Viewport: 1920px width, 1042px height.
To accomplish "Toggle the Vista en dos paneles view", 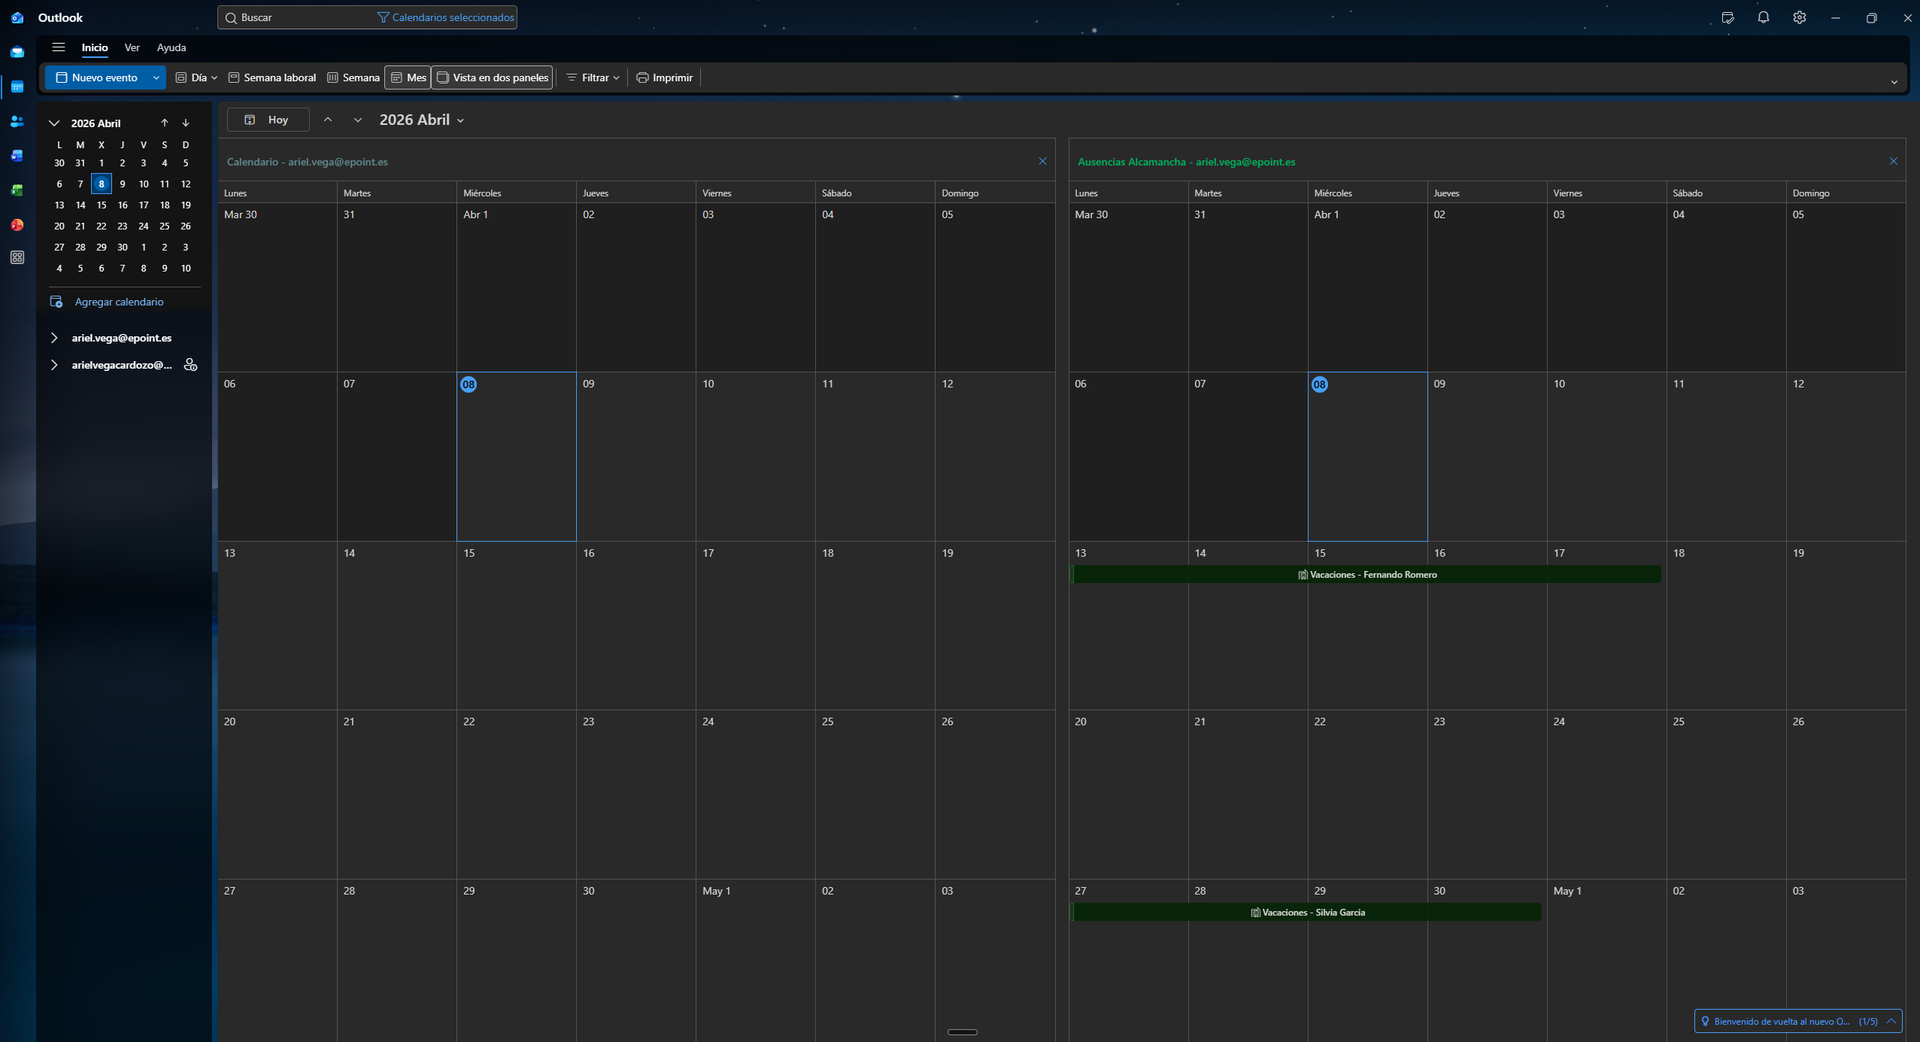I will pyautogui.click(x=492, y=78).
